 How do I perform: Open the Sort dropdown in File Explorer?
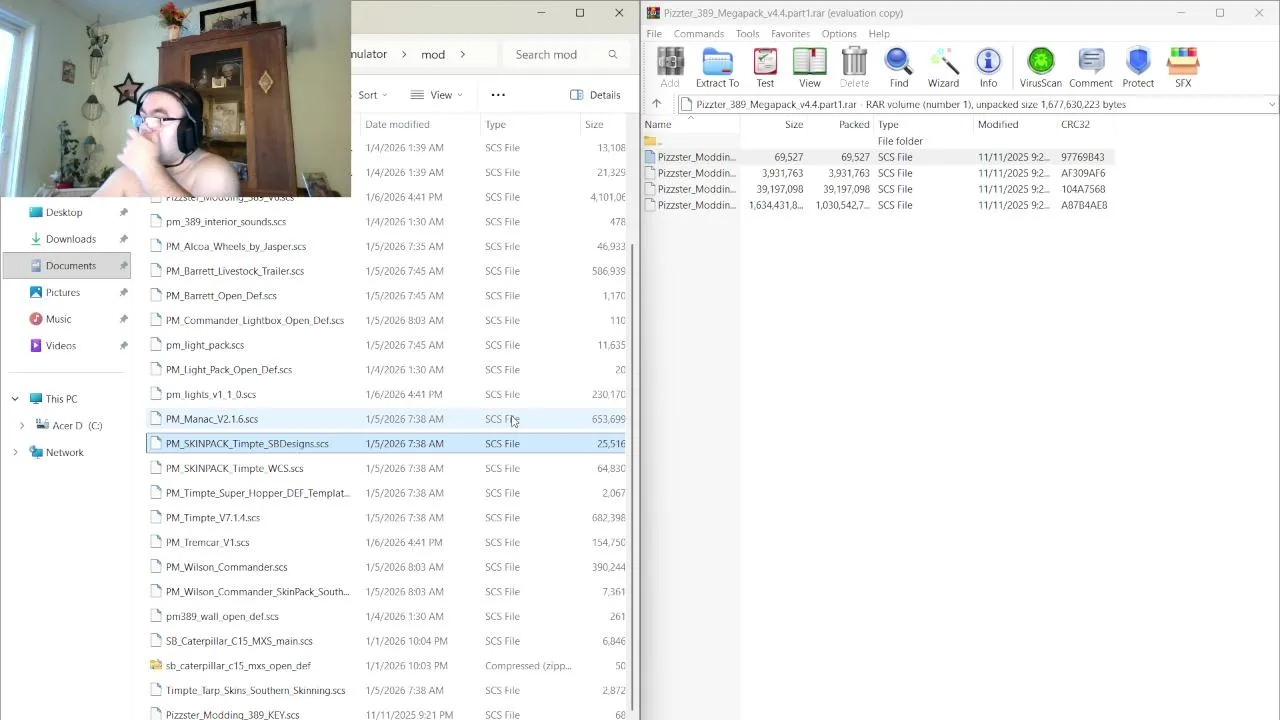coord(373,95)
